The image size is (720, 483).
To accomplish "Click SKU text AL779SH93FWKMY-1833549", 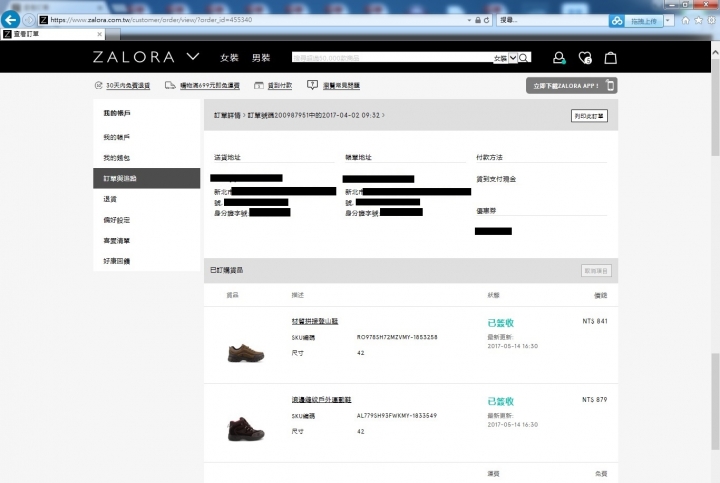I will (x=397, y=416).
